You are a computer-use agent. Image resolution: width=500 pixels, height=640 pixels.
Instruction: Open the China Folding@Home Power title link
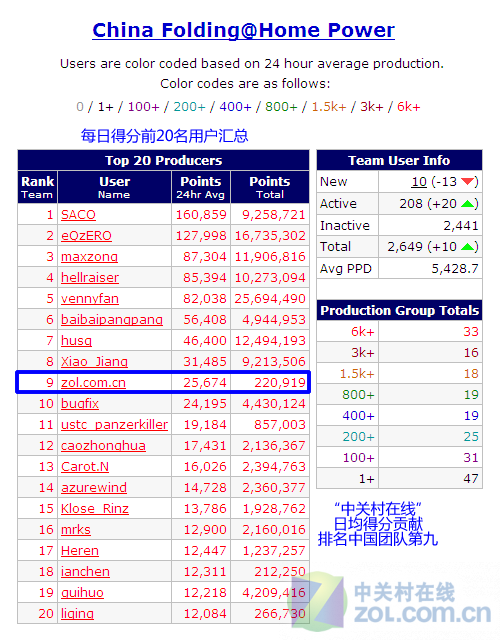pyautogui.click(x=243, y=31)
